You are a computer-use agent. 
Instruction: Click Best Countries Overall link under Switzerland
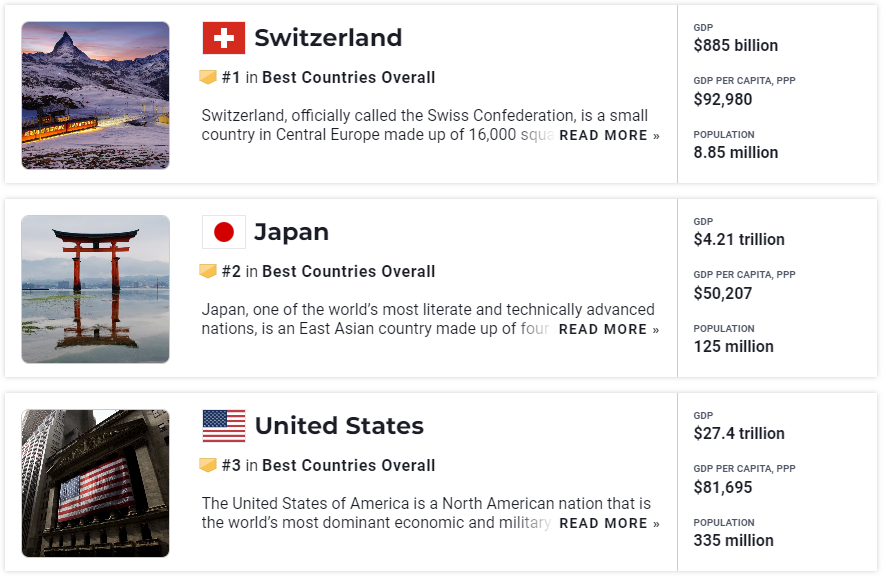pos(348,77)
